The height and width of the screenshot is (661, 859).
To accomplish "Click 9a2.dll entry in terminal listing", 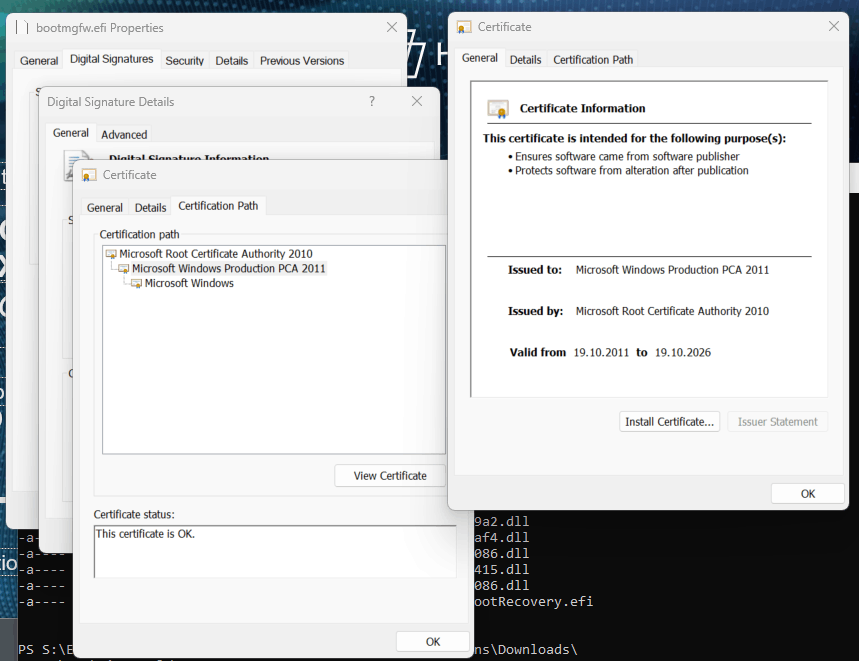I will (x=502, y=521).
